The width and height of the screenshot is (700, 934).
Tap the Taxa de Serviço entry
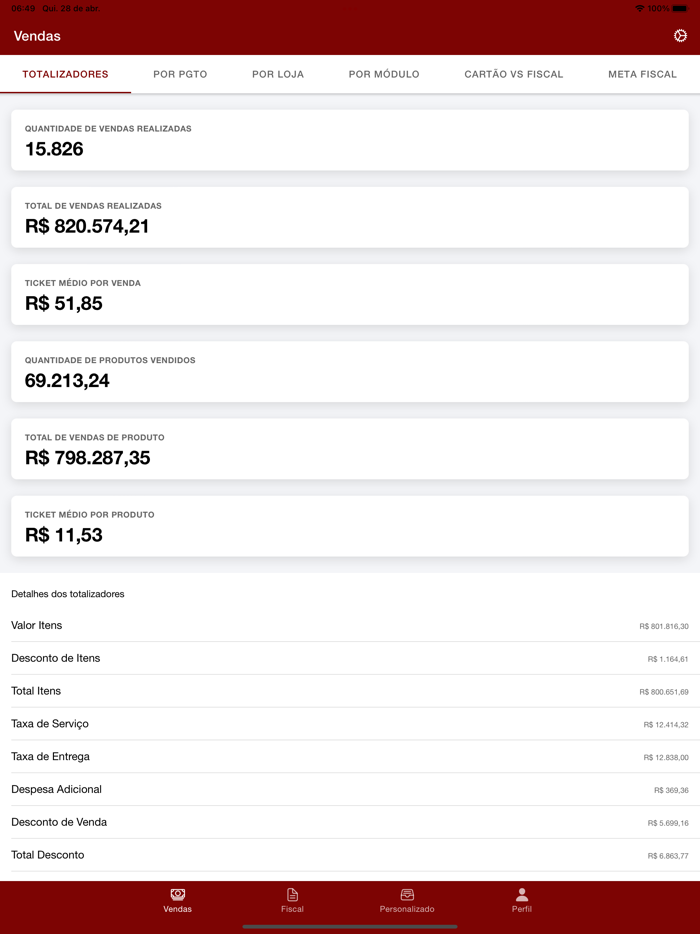[350, 723]
